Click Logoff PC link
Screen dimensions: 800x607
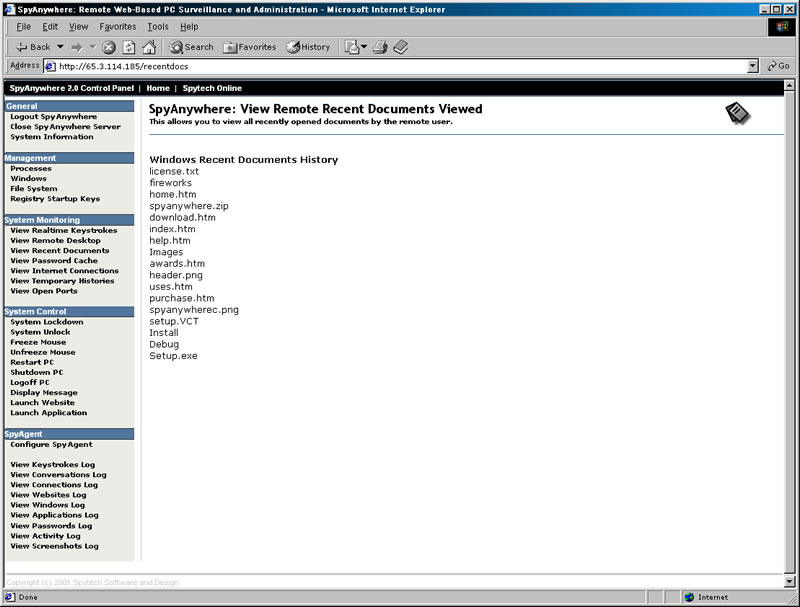[x=30, y=383]
